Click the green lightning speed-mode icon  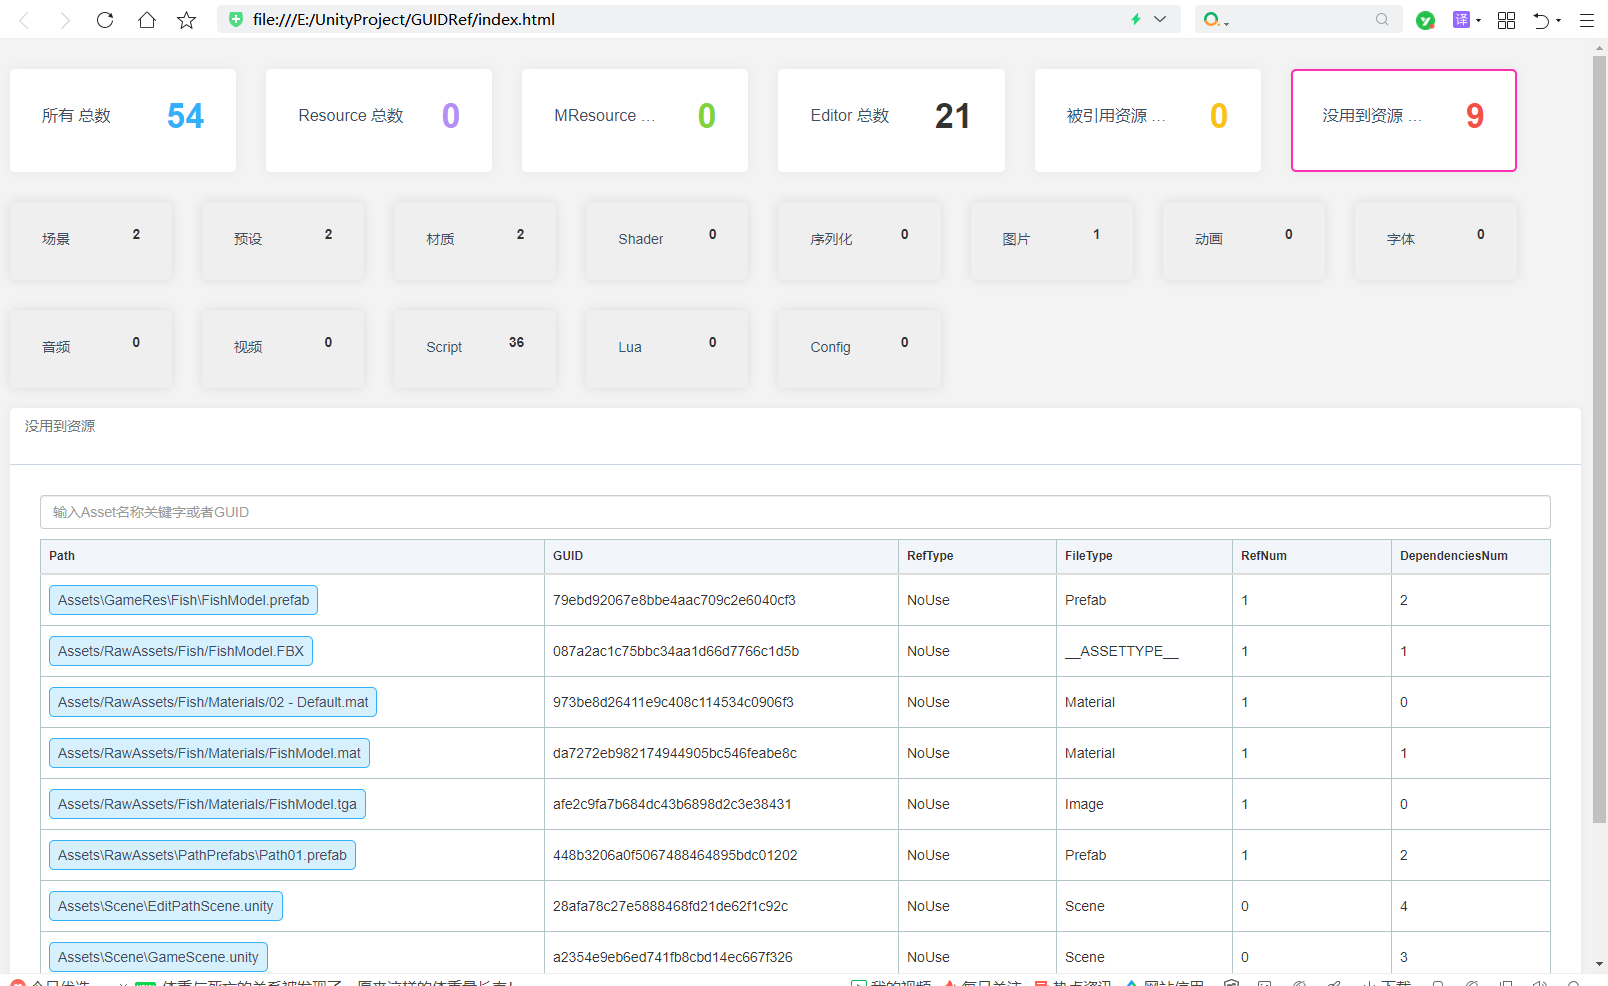[x=1136, y=19]
